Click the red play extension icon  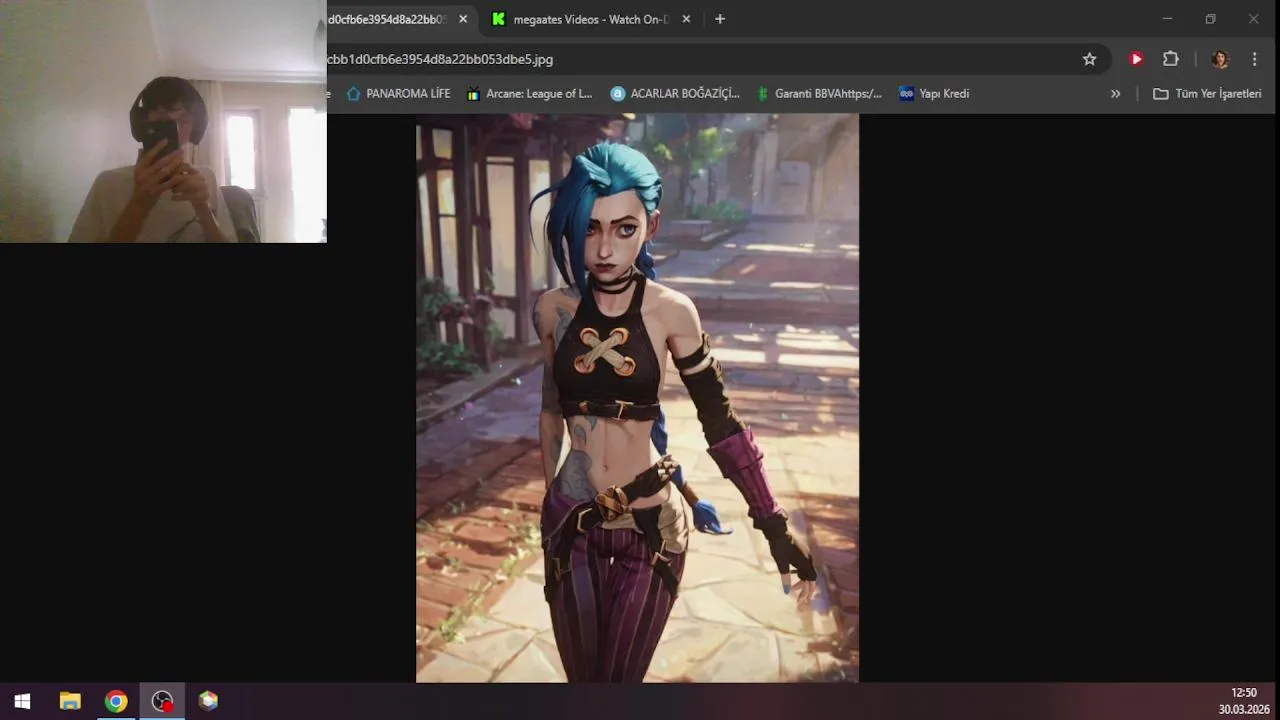[x=1136, y=59]
